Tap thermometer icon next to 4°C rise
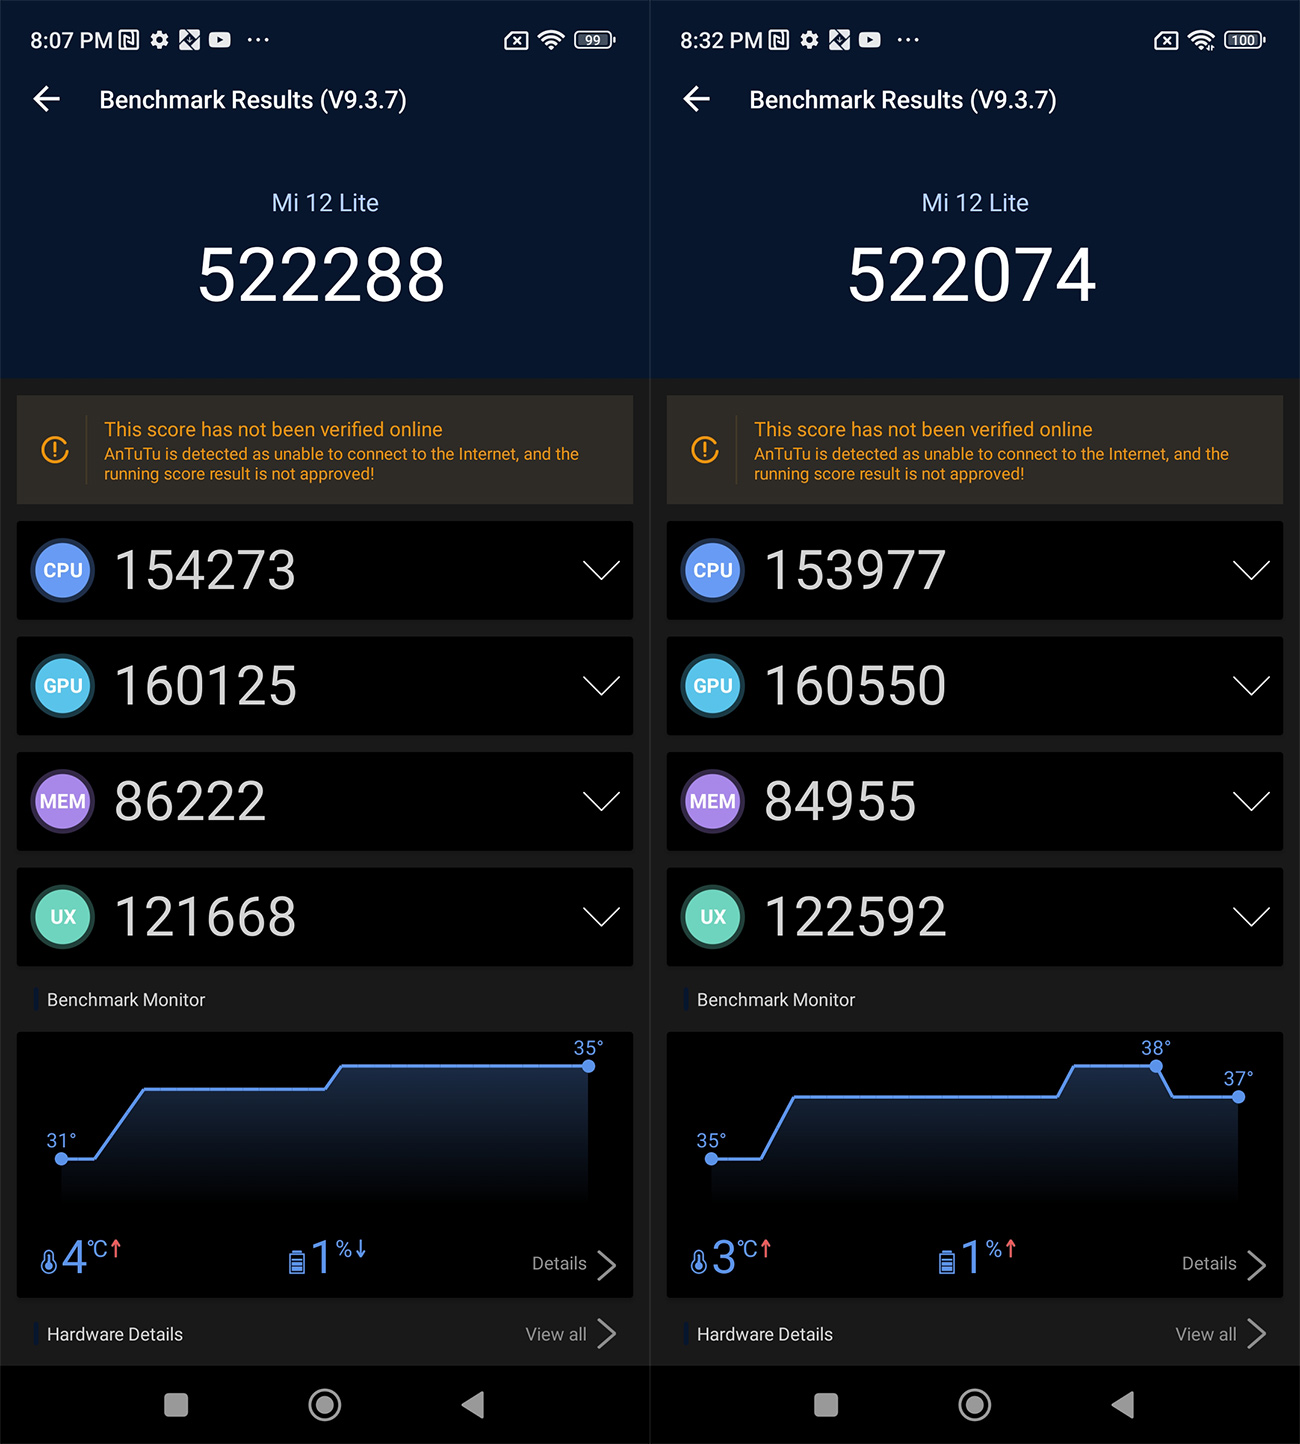 49,1262
